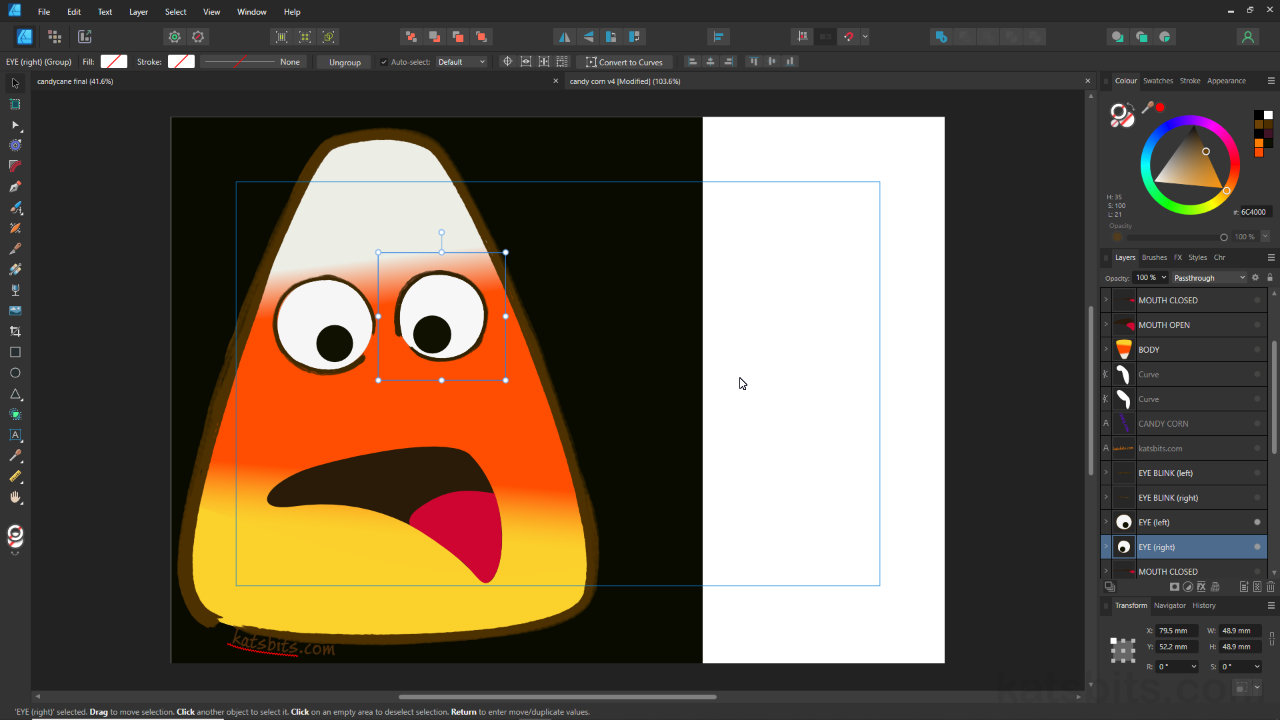Image resolution: width=1280 pixels, height=720 pixels.
Task: Toggle visibility of EYE (left) layer
Action: 1257,522
